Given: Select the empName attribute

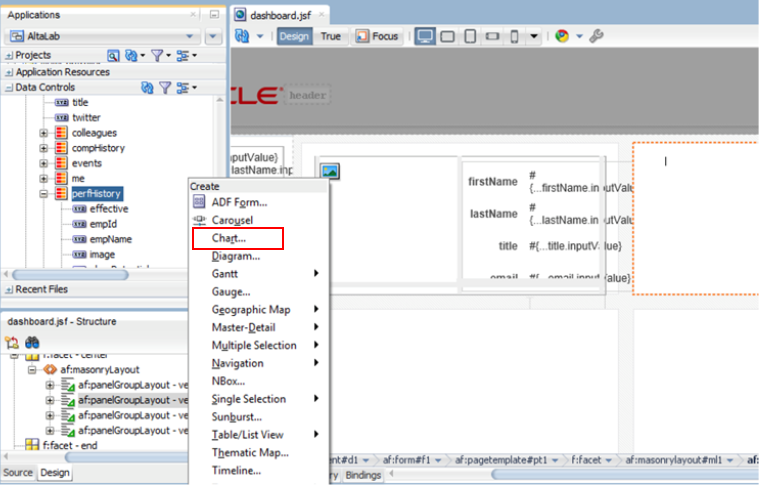Looking at the screenshot, I should (111, 239).
